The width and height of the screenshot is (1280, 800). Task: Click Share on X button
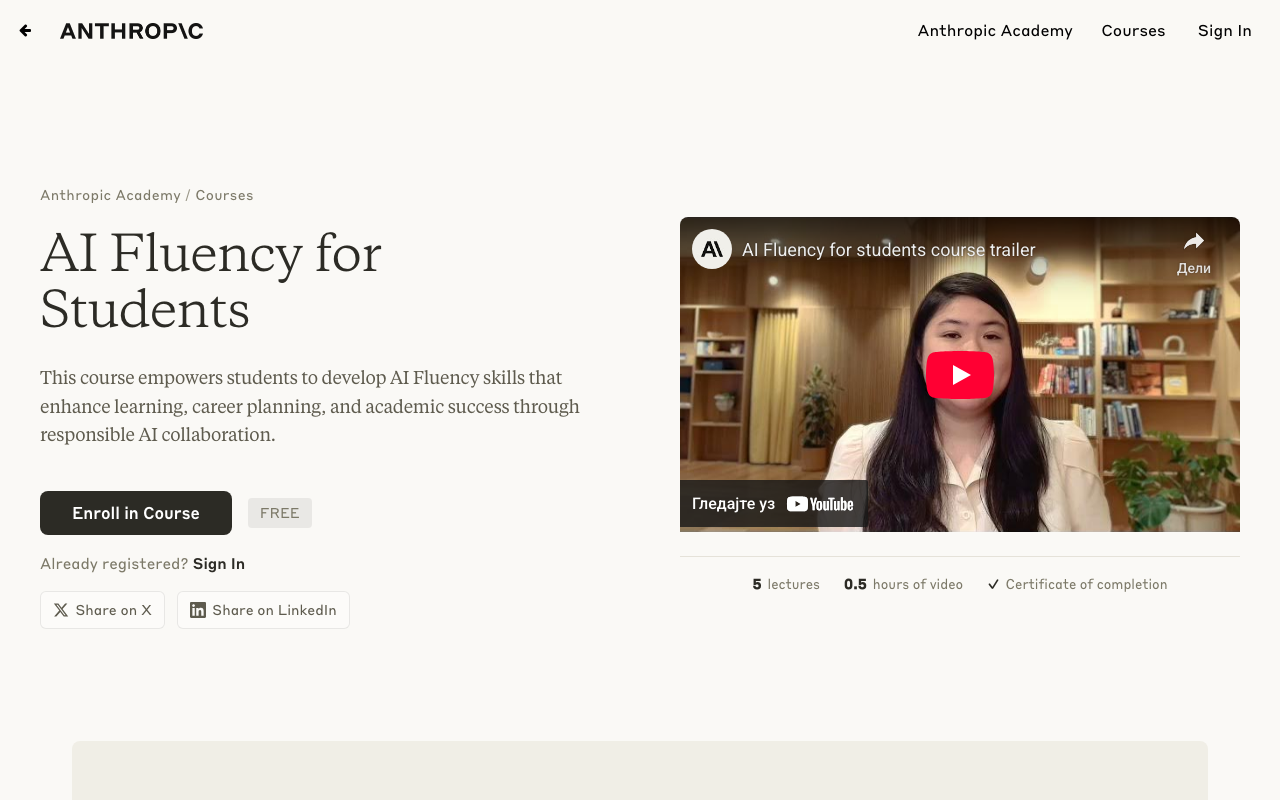point(102,610)
